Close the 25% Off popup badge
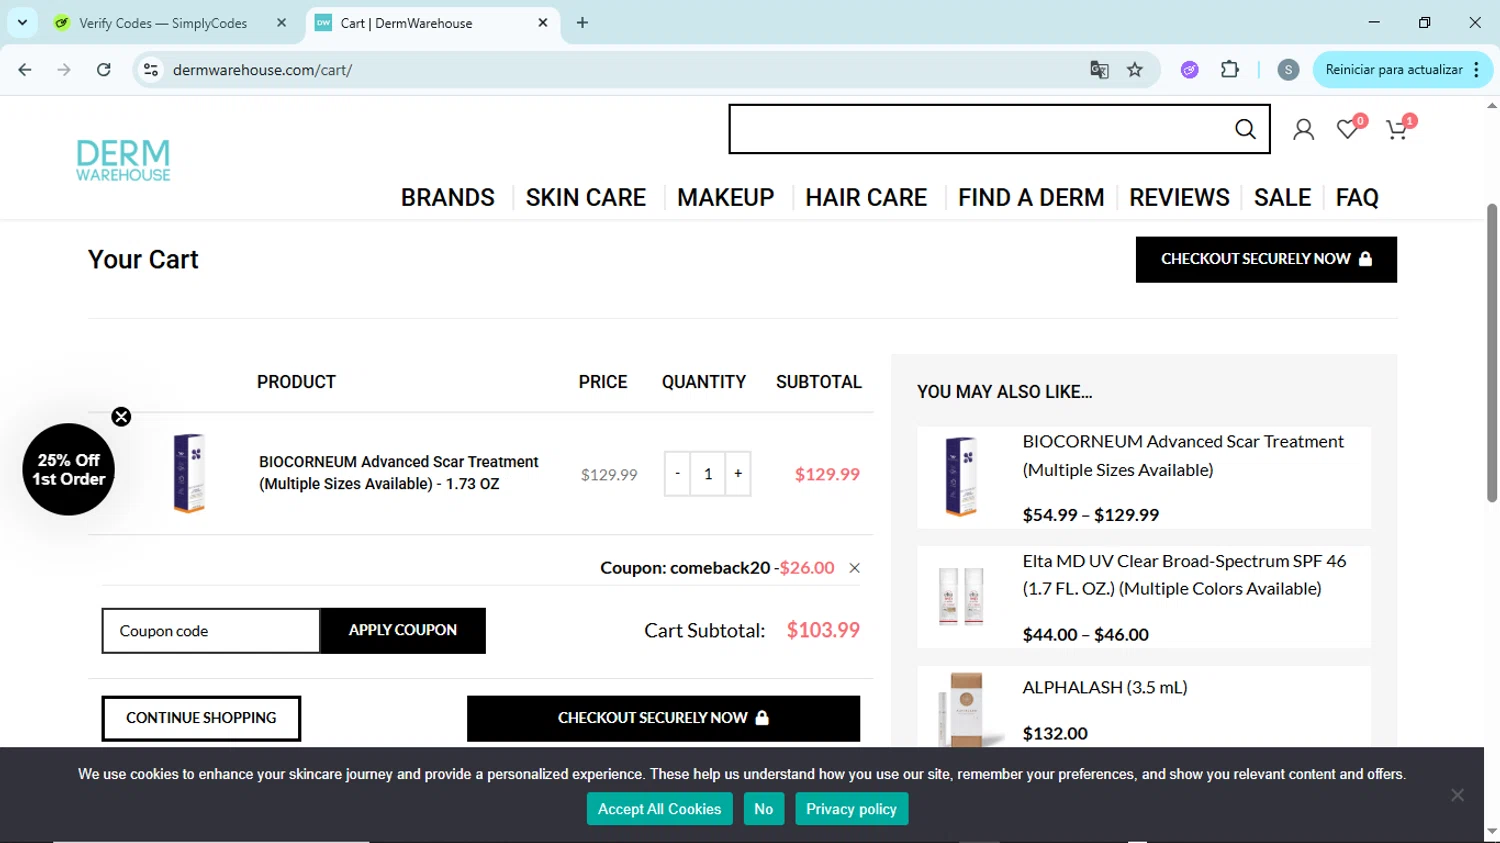 tap(121, 417)
